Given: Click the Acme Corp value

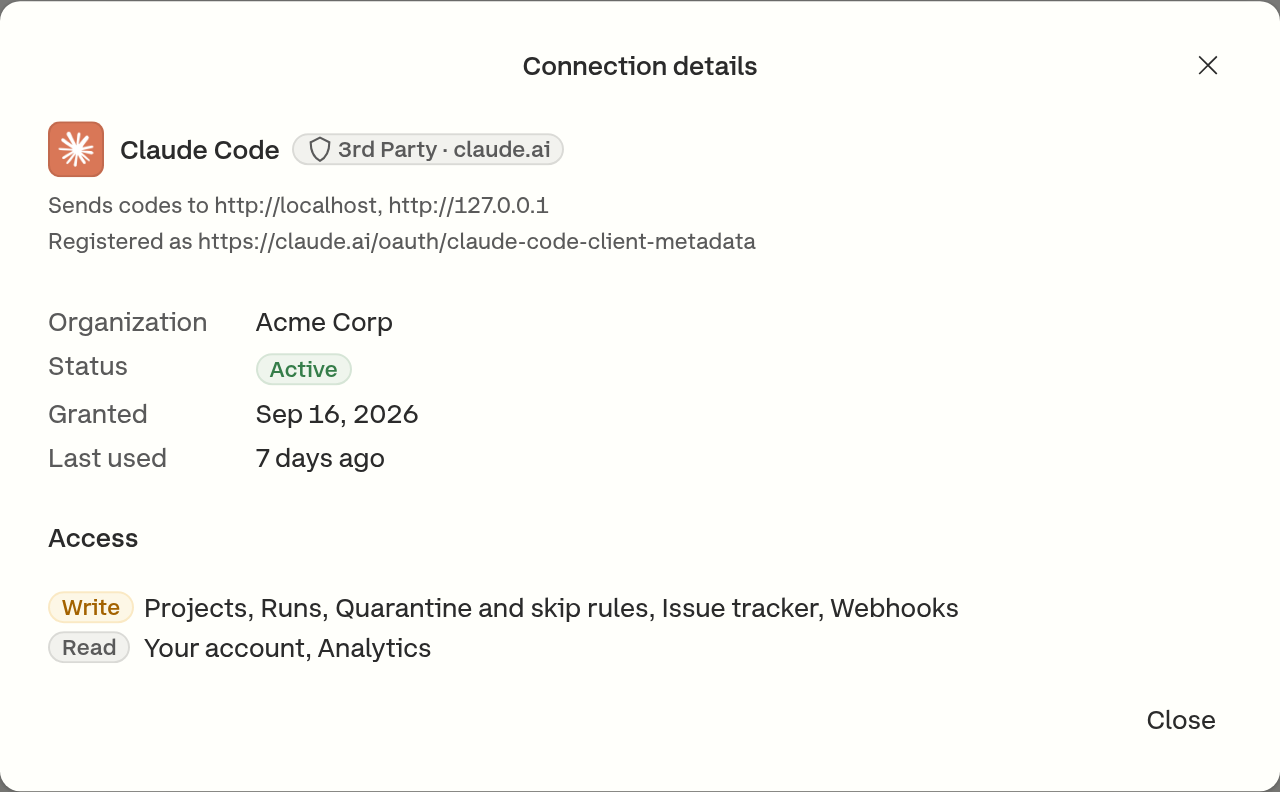Looking at the screenshot, I should 324,322.
